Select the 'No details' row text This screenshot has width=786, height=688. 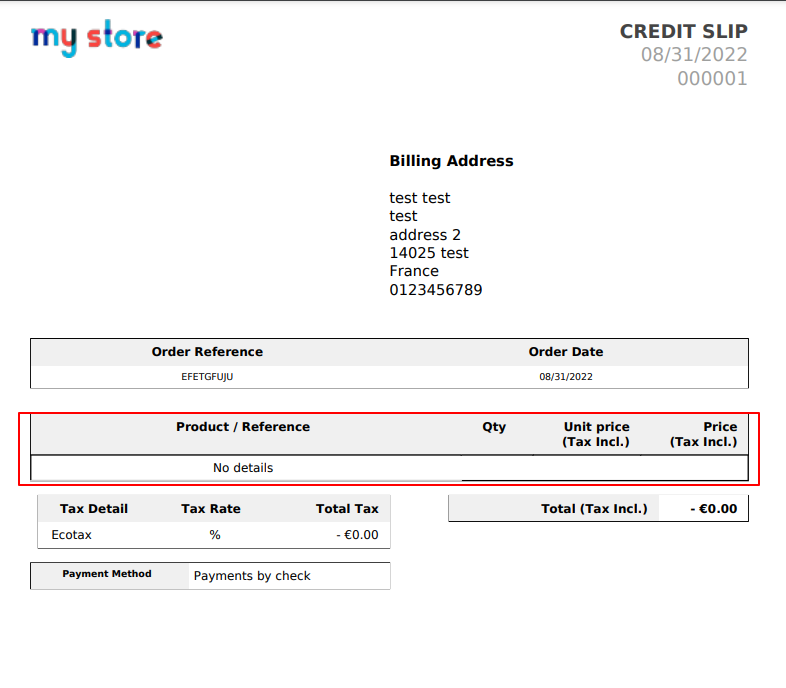(243, 468)
